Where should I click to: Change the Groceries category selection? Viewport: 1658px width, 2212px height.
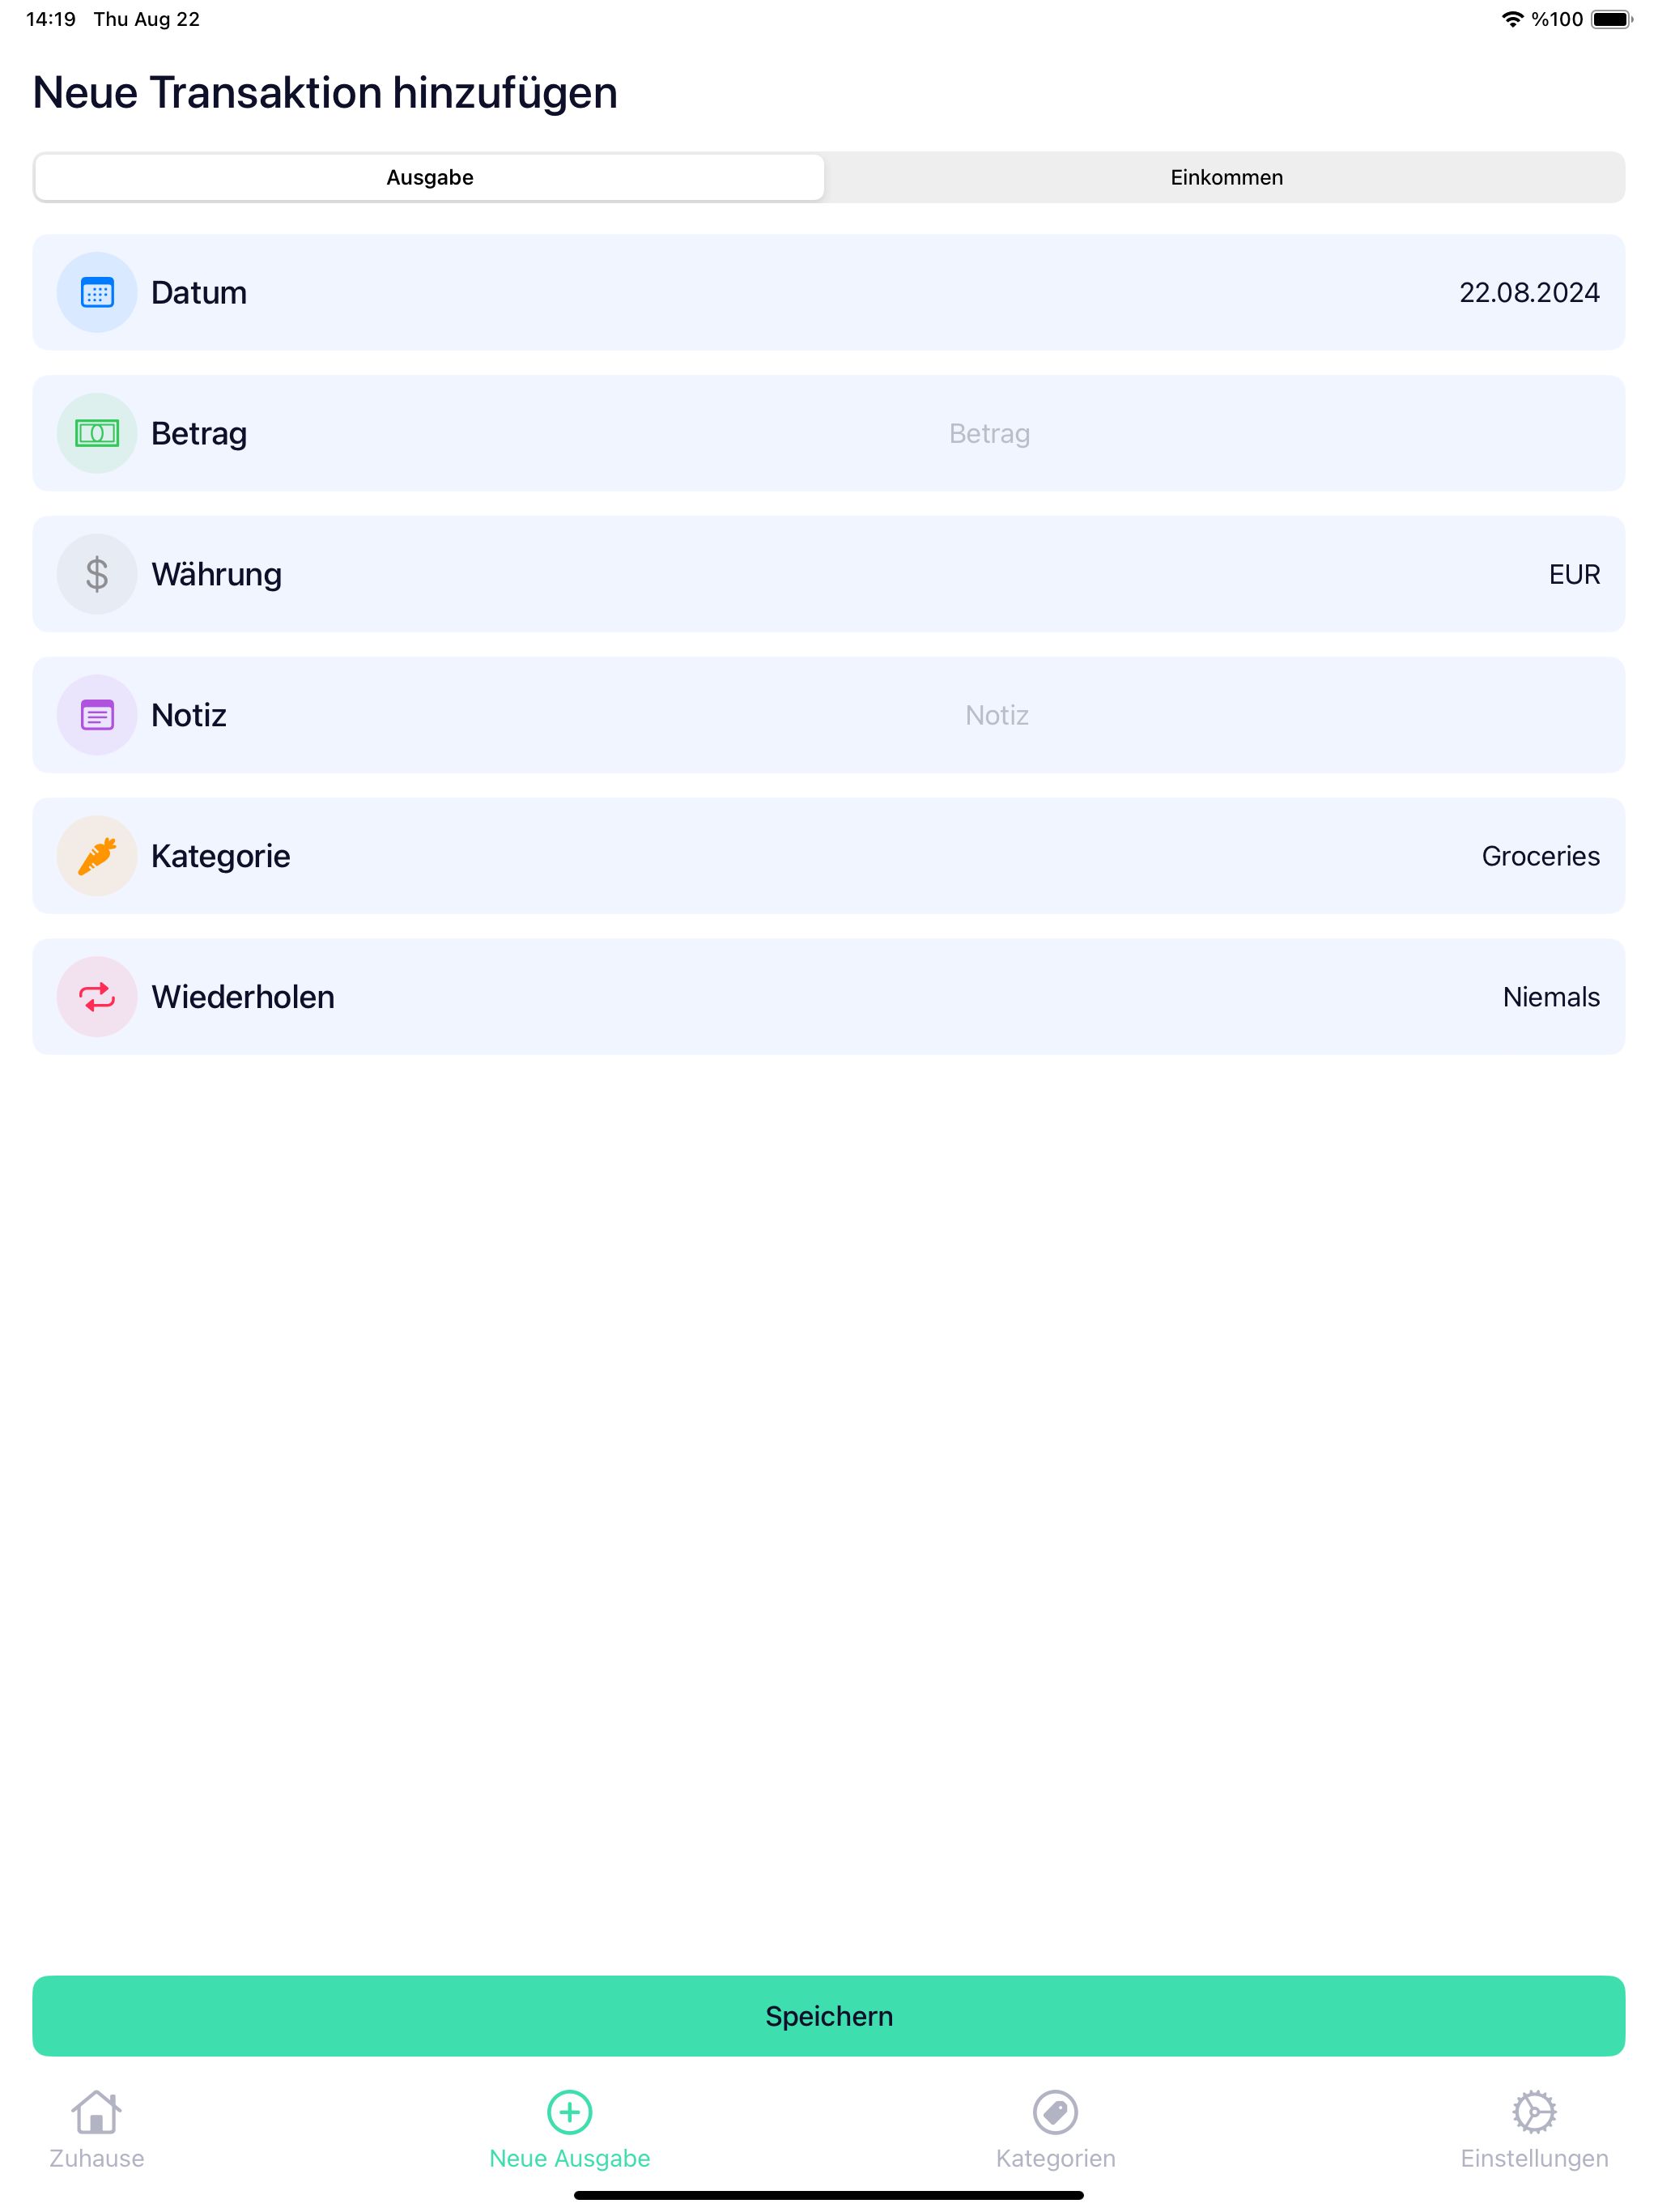(1540, 857)
